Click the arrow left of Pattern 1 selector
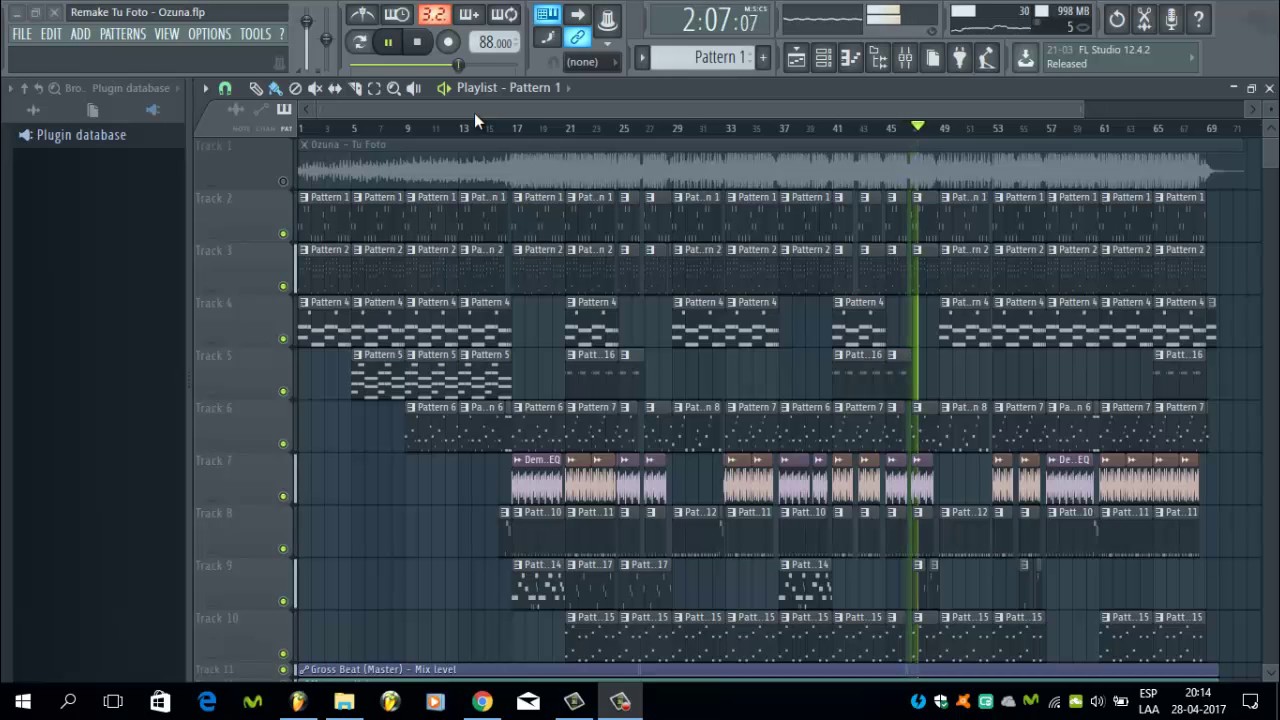The image size is (1280, 720). [643, 57]
